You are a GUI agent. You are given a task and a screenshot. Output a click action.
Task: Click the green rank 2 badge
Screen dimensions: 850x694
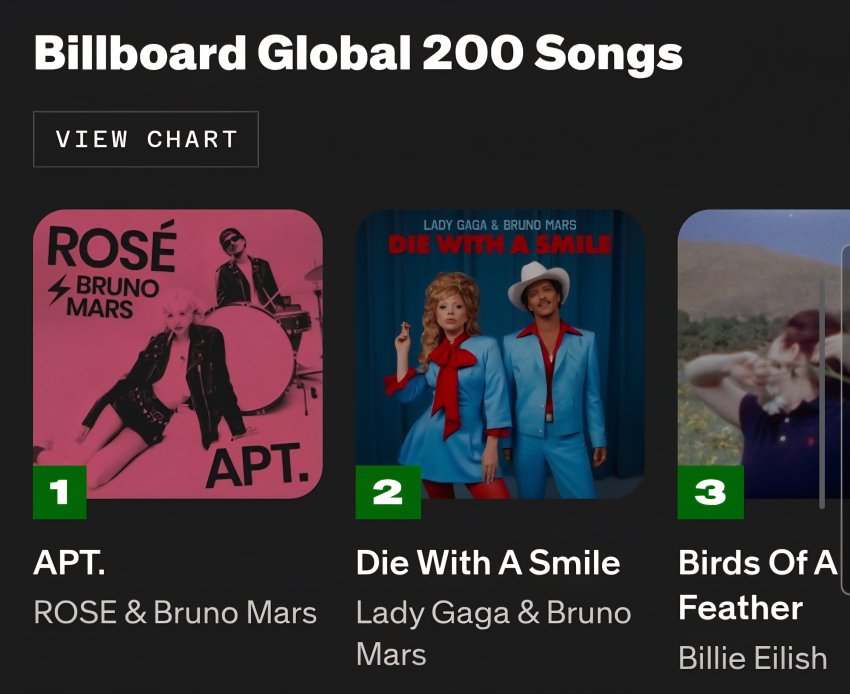click(388, 492)
